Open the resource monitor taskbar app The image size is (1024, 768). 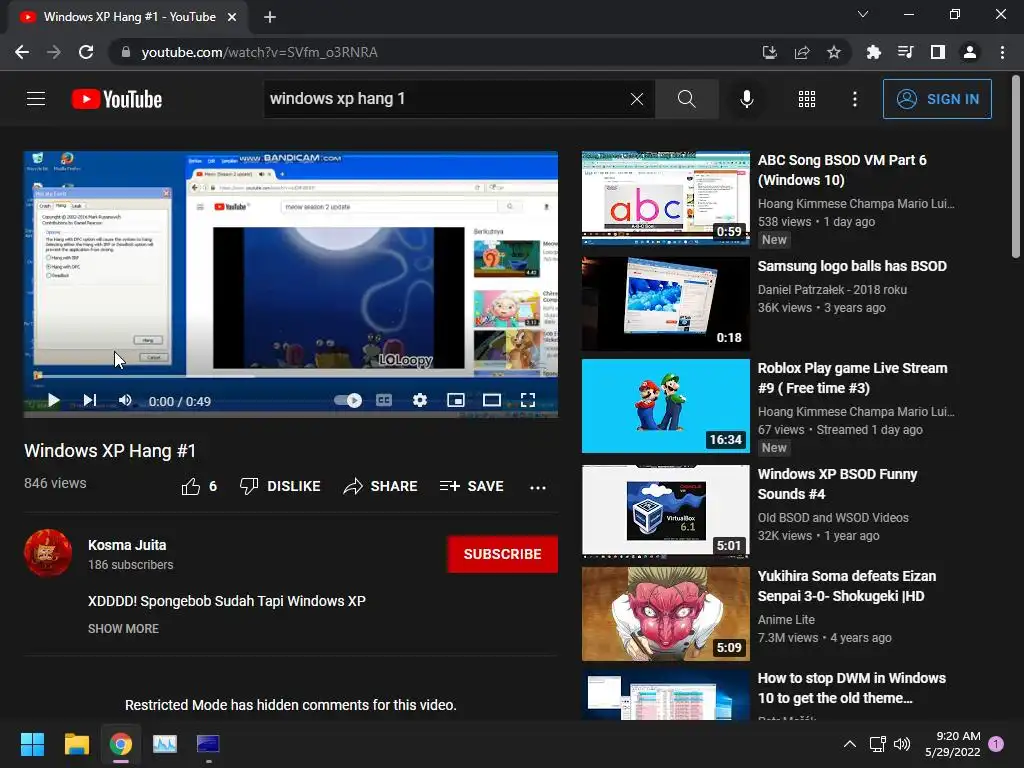click(165, 744)
